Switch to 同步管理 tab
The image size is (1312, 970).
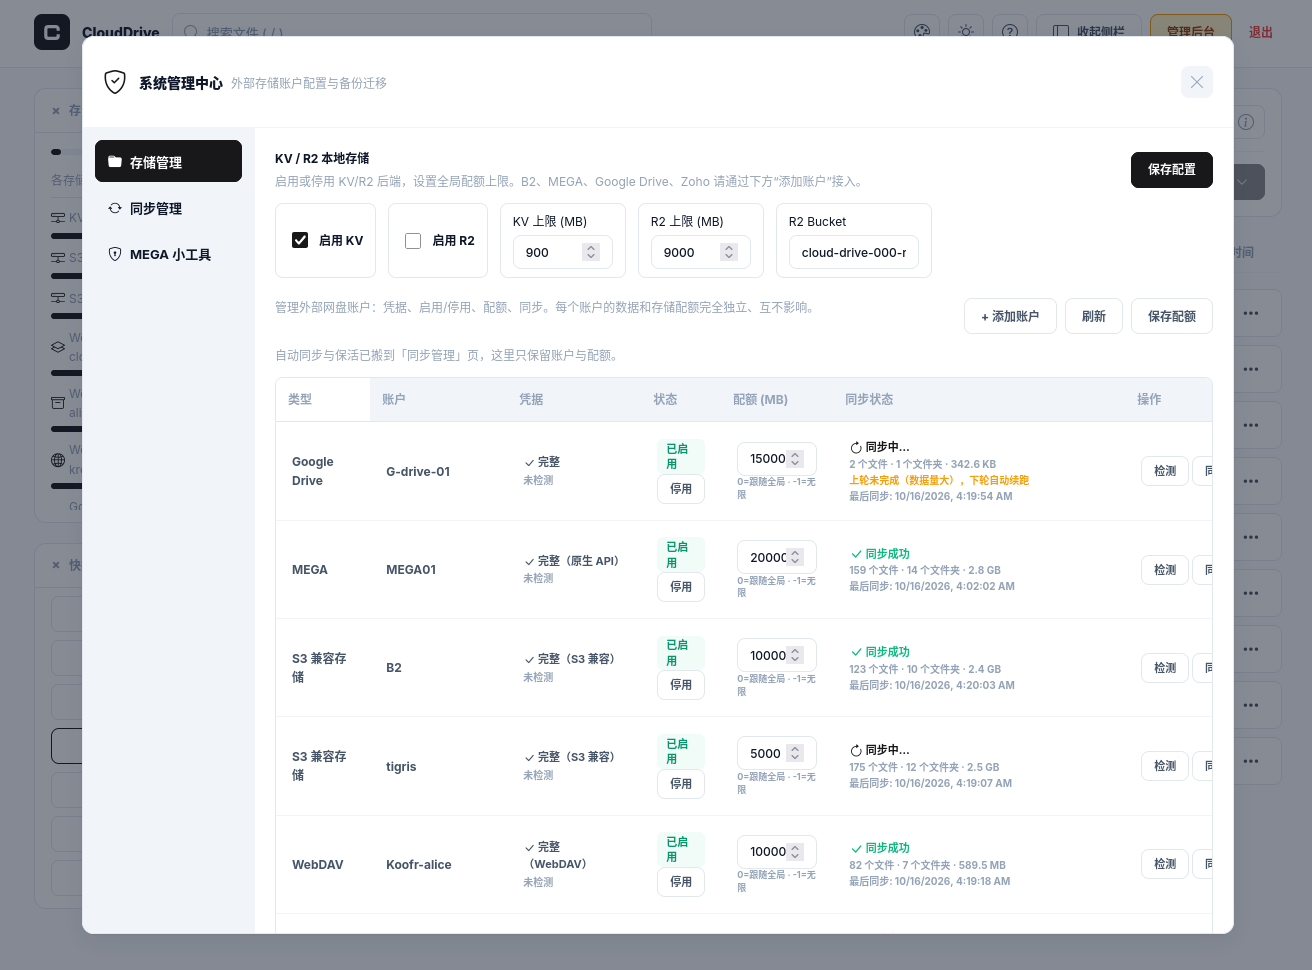pos(168,208)
